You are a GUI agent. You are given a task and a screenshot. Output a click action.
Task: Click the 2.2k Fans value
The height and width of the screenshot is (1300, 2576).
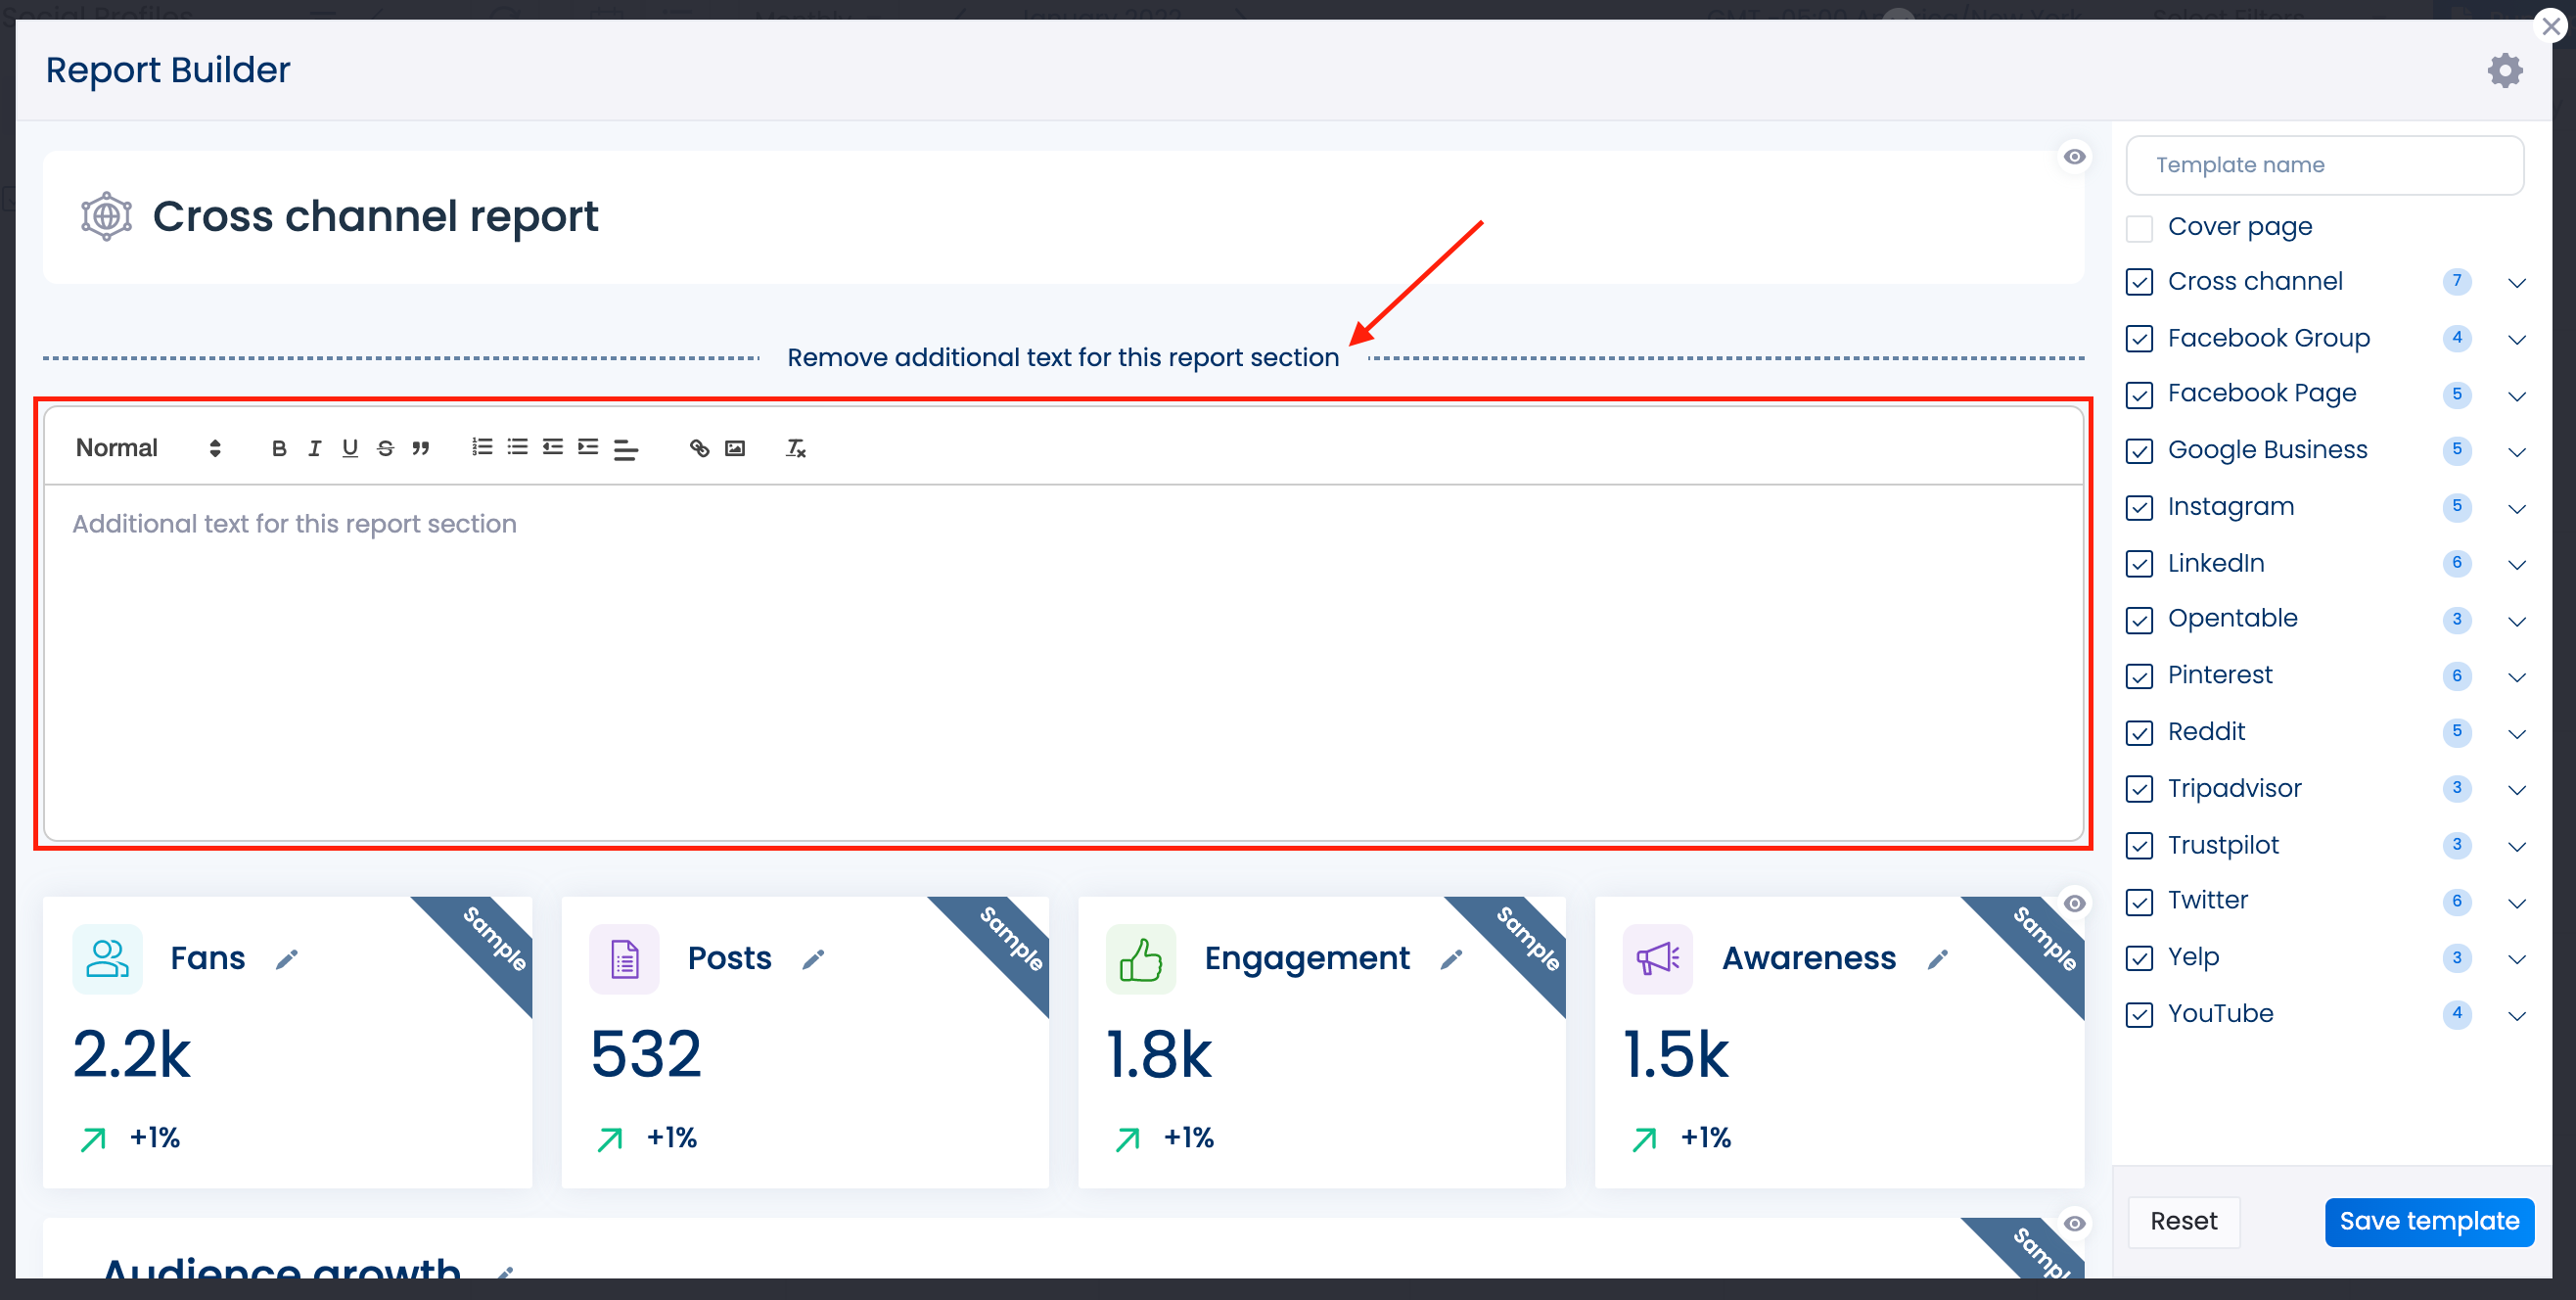pos(131,1054)
